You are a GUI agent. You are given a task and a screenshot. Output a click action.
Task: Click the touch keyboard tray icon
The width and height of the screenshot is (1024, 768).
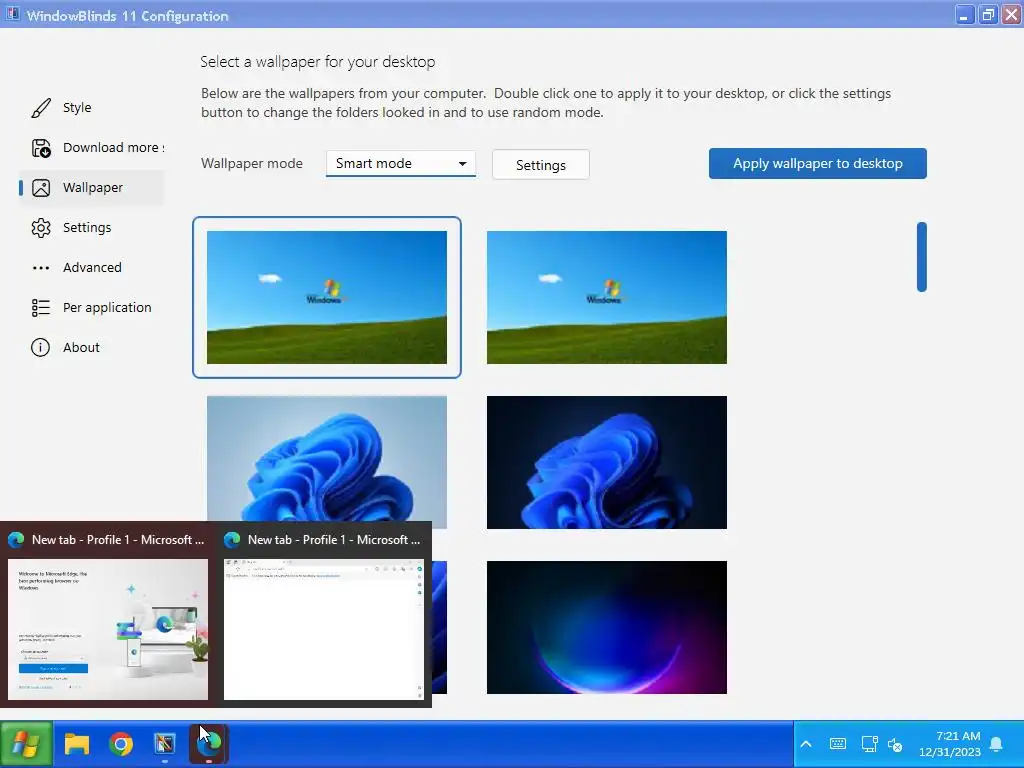coord(837,744)
